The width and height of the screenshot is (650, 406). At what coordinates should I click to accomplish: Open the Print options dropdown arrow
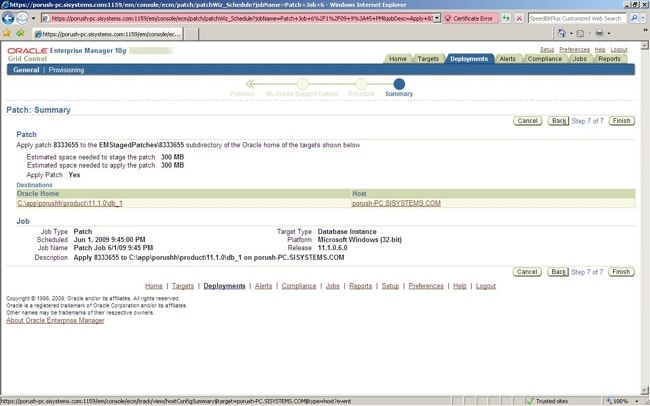click(609, 34)
